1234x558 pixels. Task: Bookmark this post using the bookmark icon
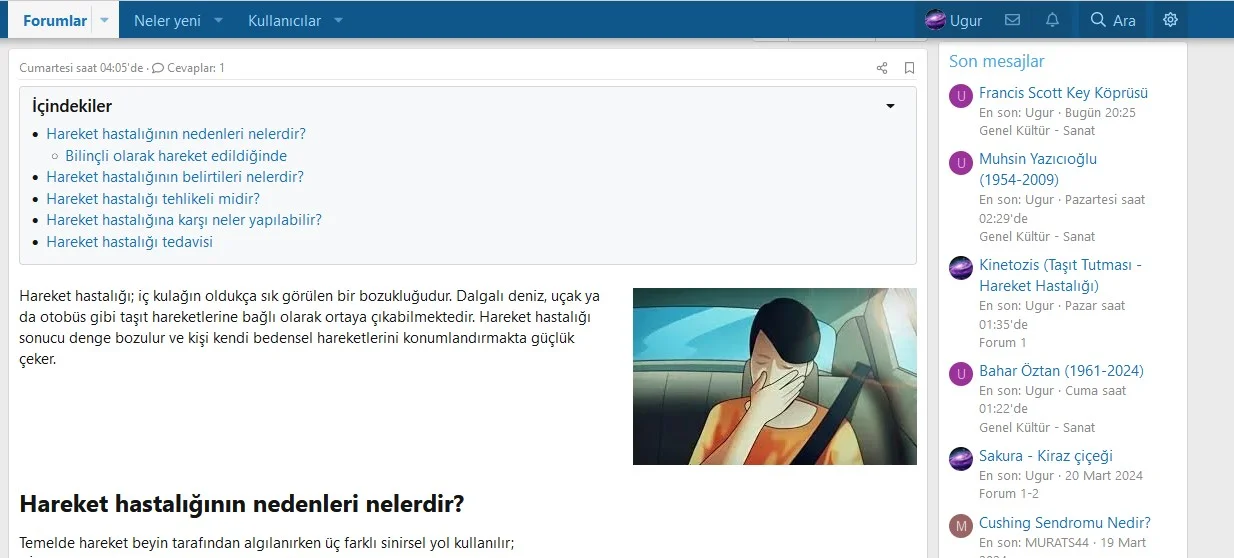coord(909,68)
